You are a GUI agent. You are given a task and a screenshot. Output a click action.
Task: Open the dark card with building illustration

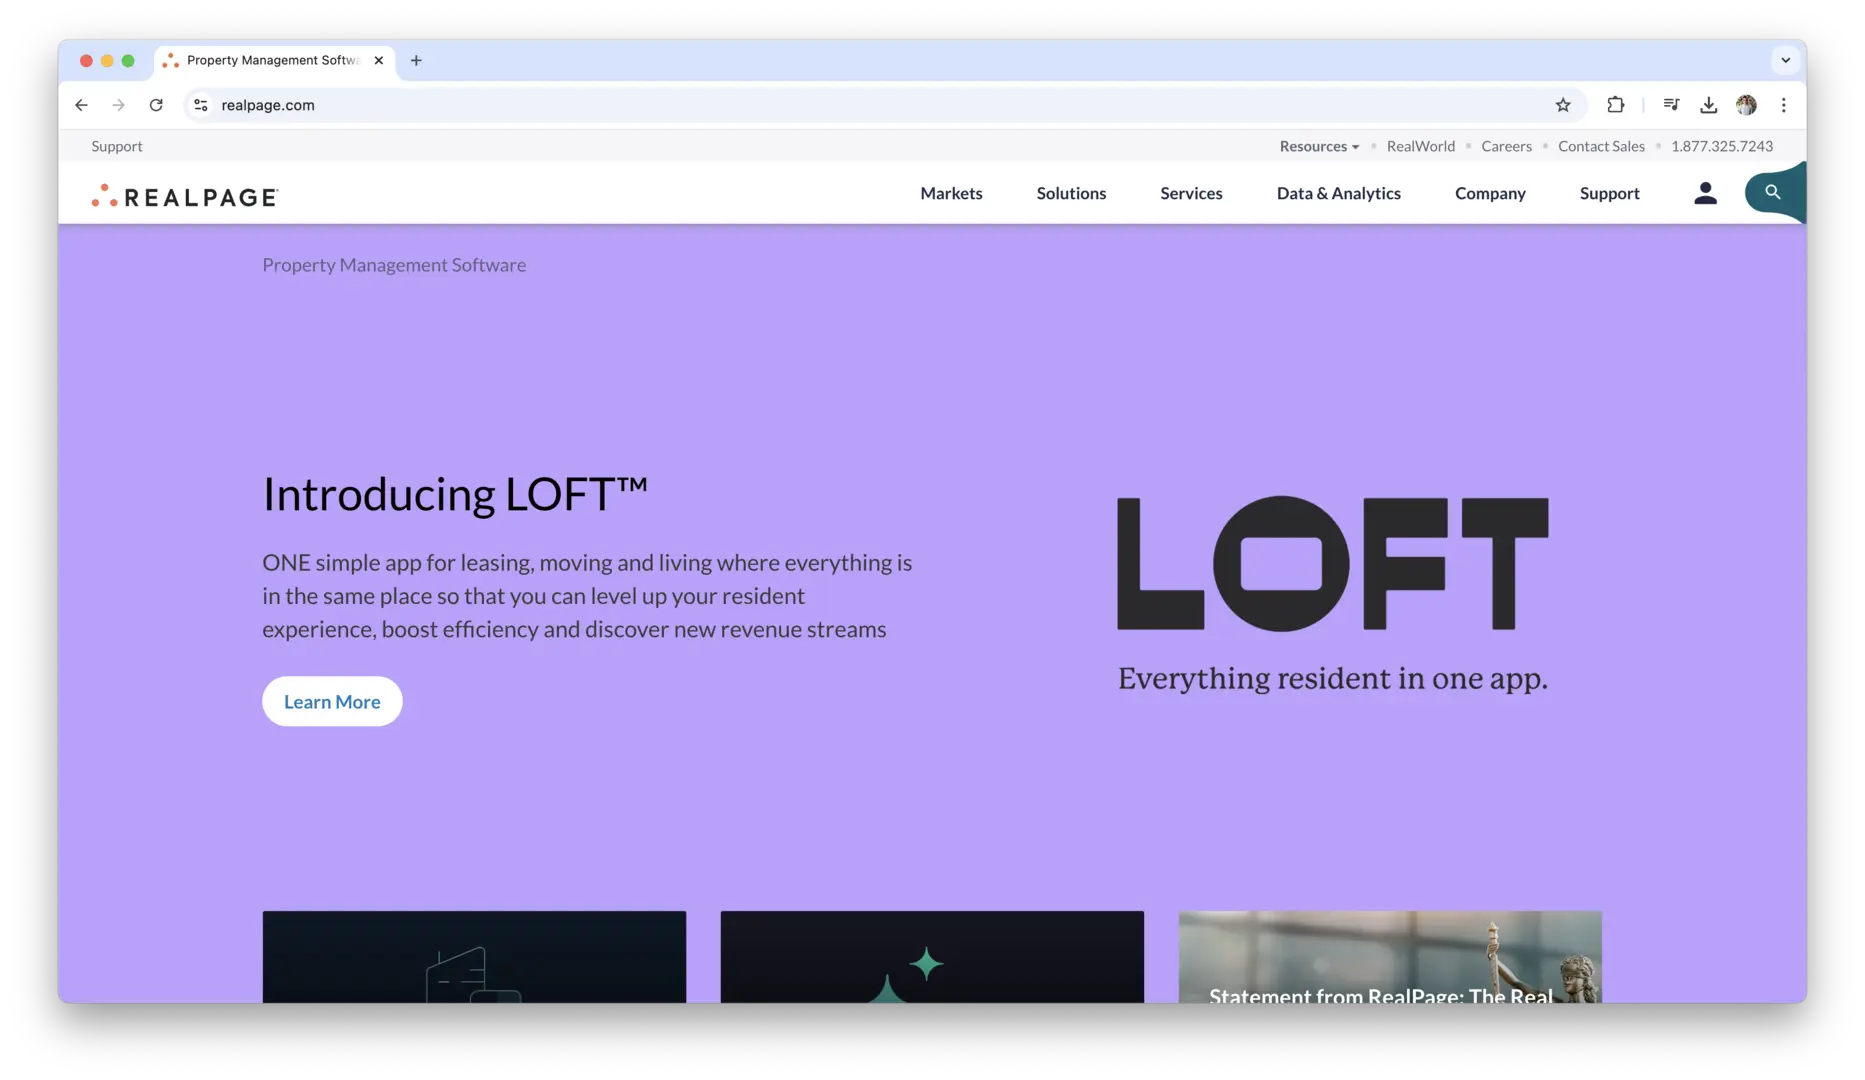click(x=474, y=956)
